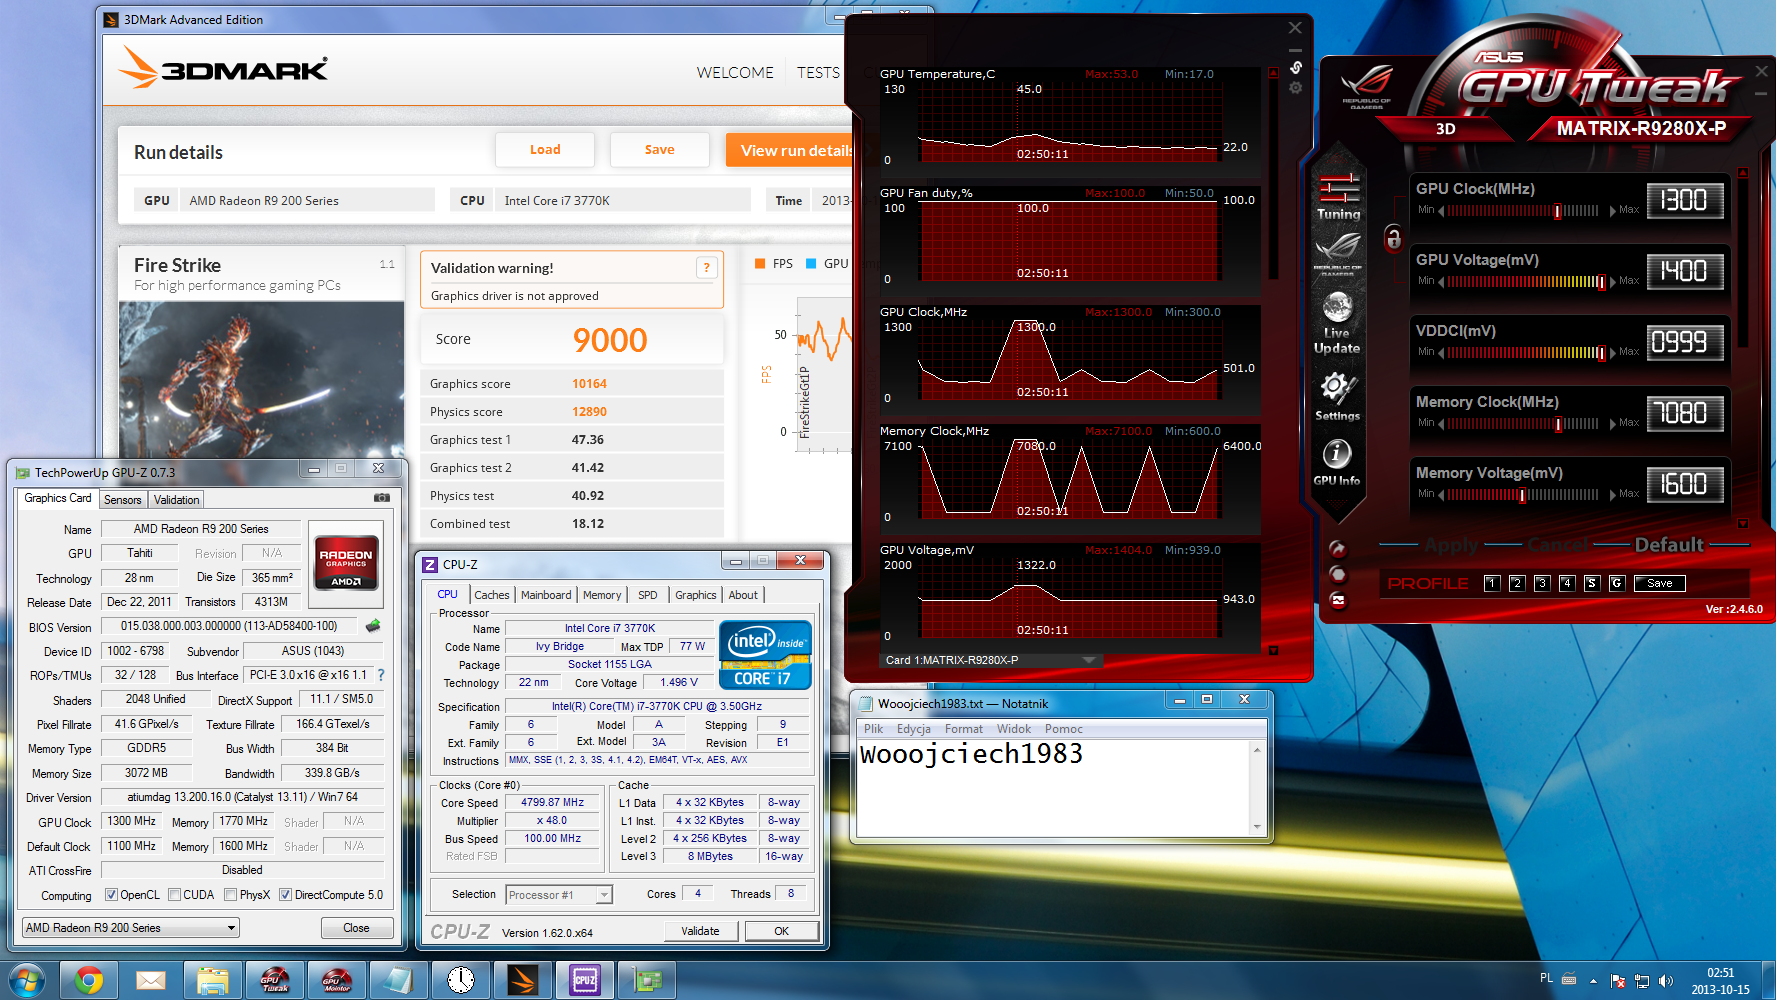The height and width of the screenshot is (1000, 1776).
Task: Open the Processor #1 selection dropdown
Action: tap(558, 895)
